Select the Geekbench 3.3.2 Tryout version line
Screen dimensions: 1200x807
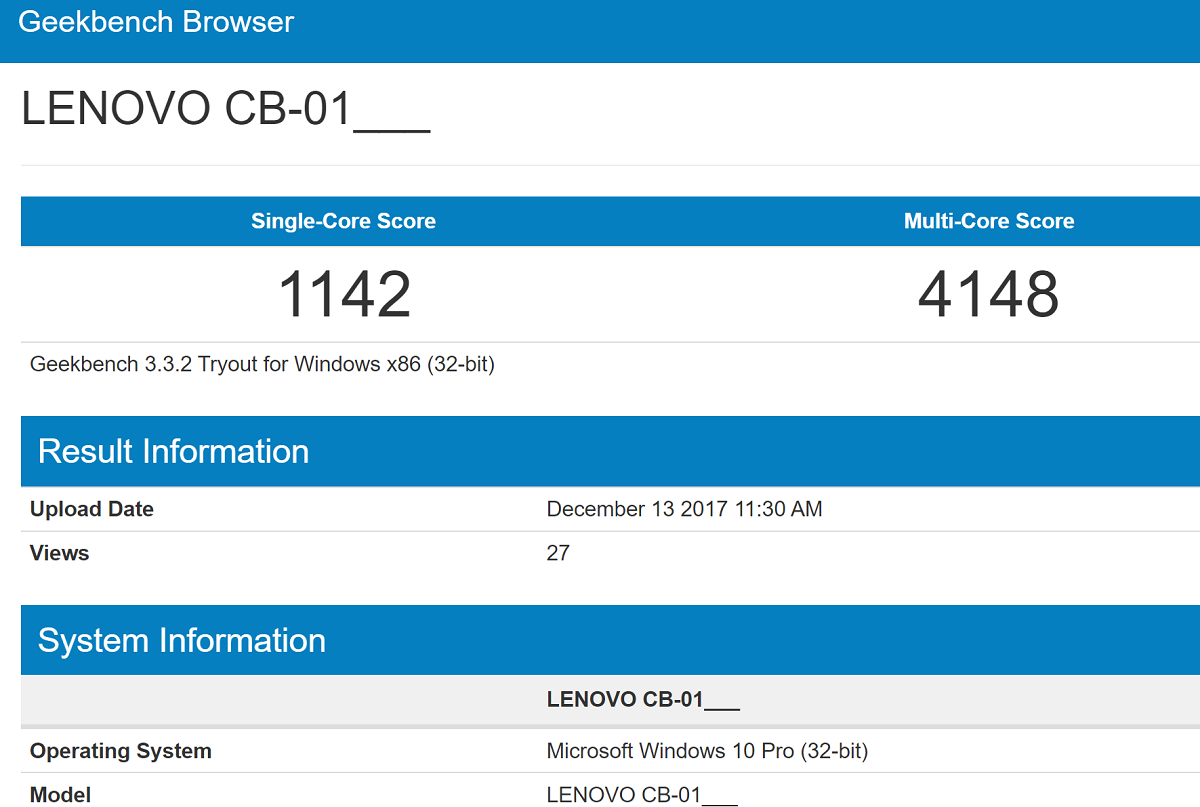263,364
